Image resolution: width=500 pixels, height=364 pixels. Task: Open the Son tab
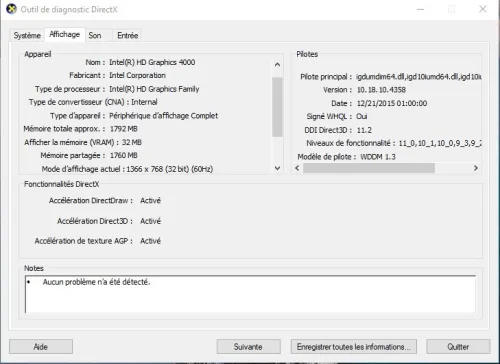(x=95, y=35)
